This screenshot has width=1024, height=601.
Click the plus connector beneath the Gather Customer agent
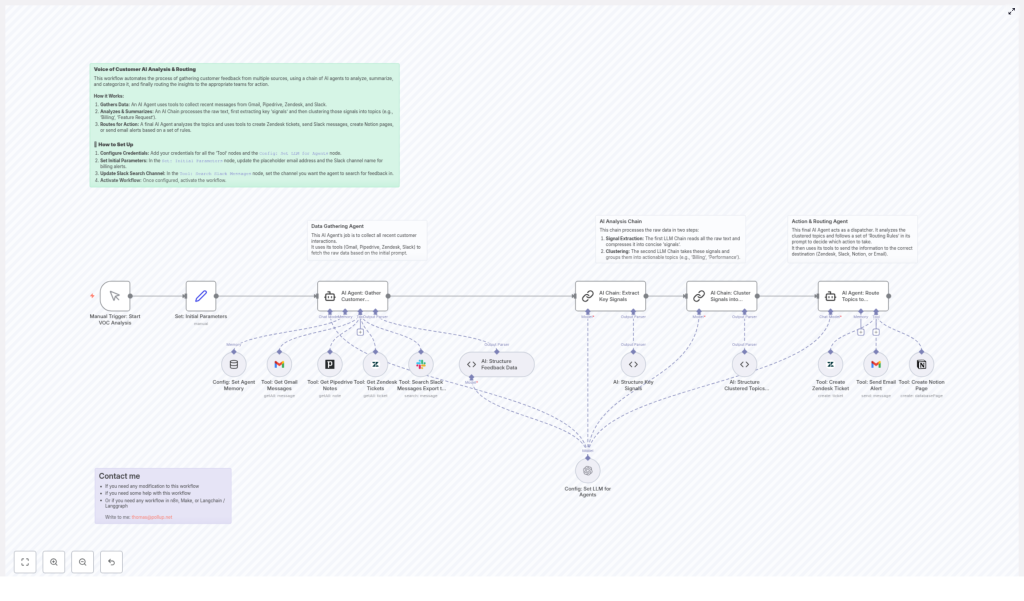[360, 332]
